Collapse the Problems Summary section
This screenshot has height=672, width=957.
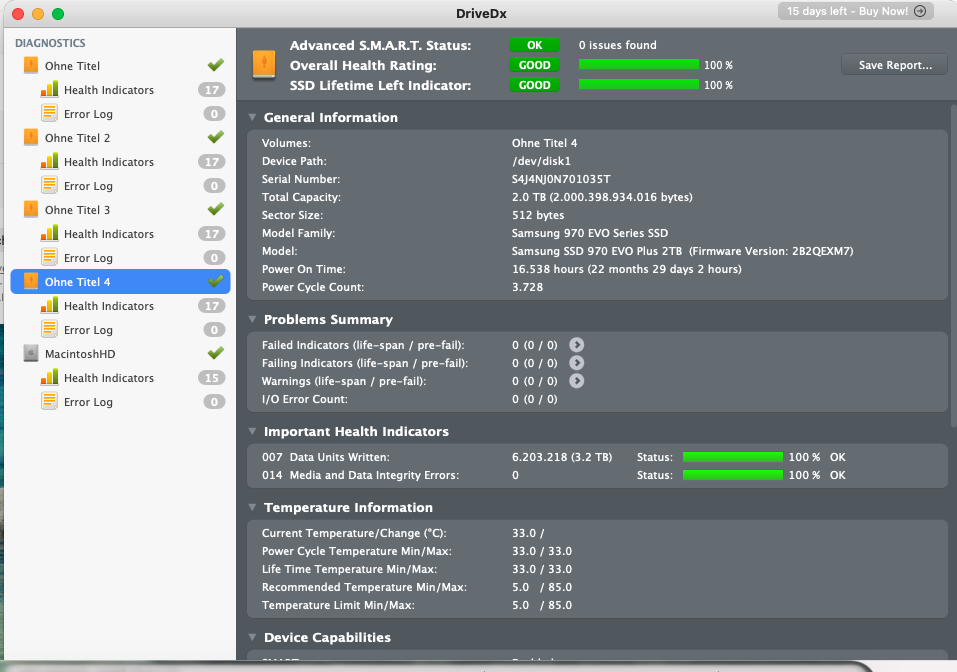tap(253, 320)
